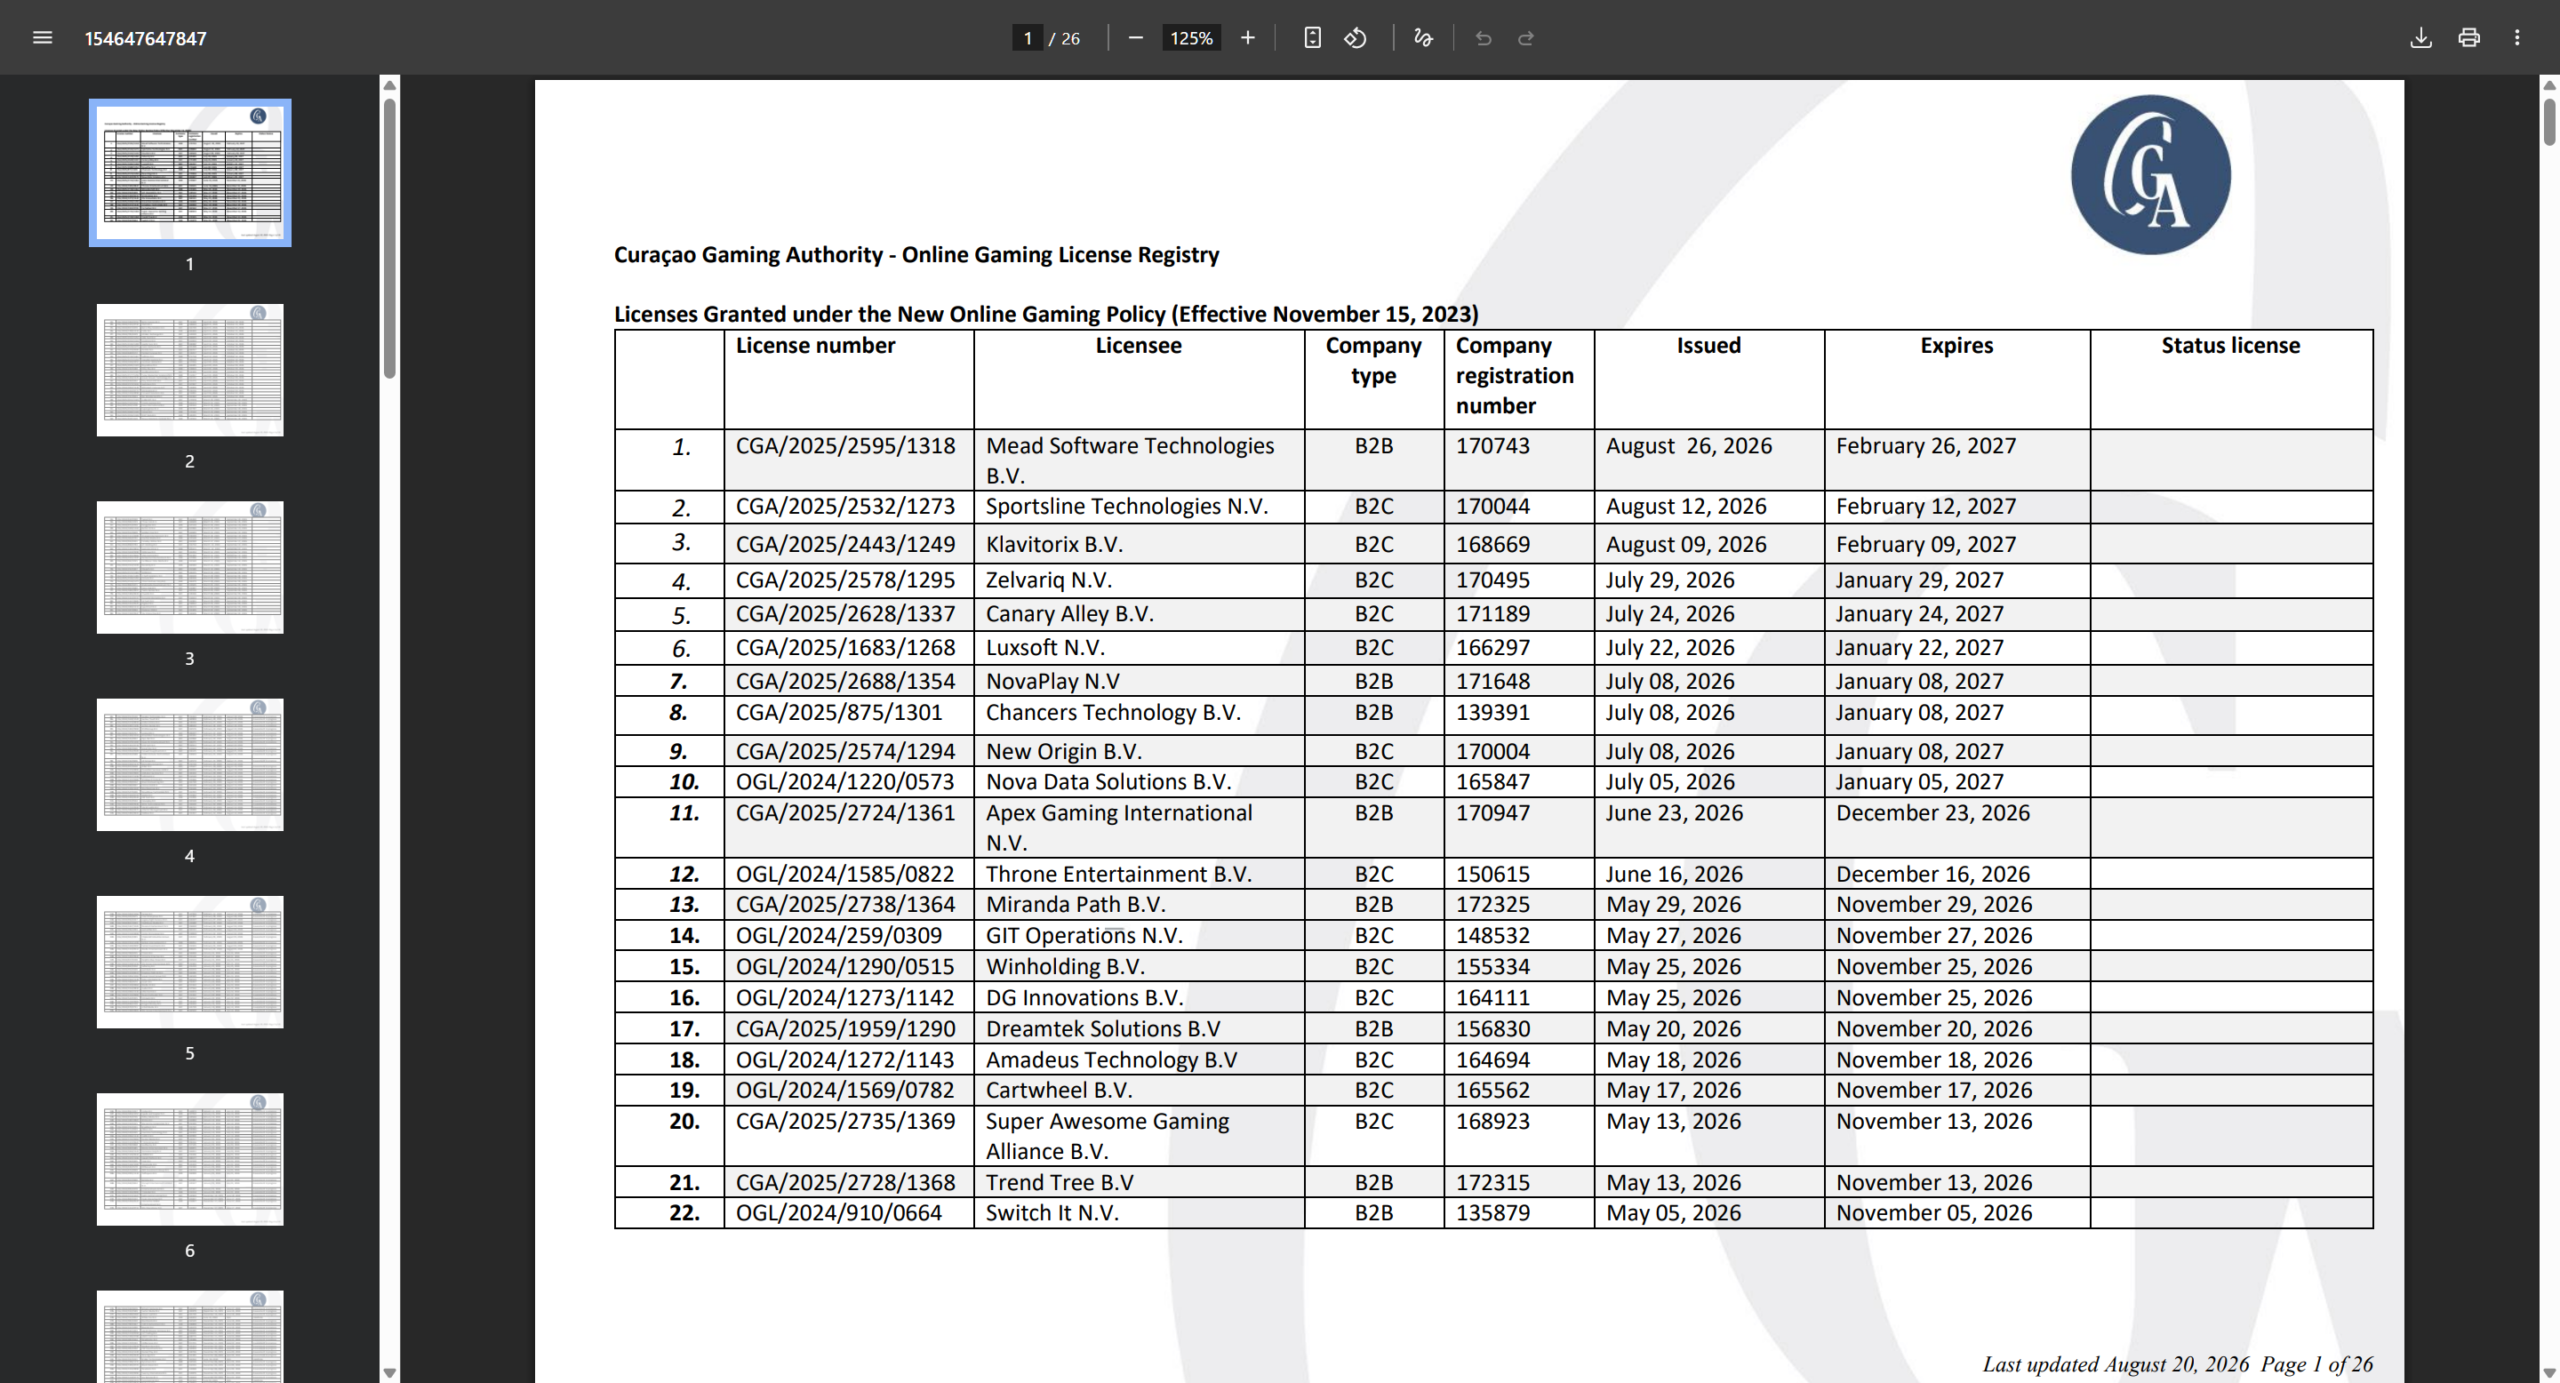Open the page 6 thumbnail

(190, 1159)
